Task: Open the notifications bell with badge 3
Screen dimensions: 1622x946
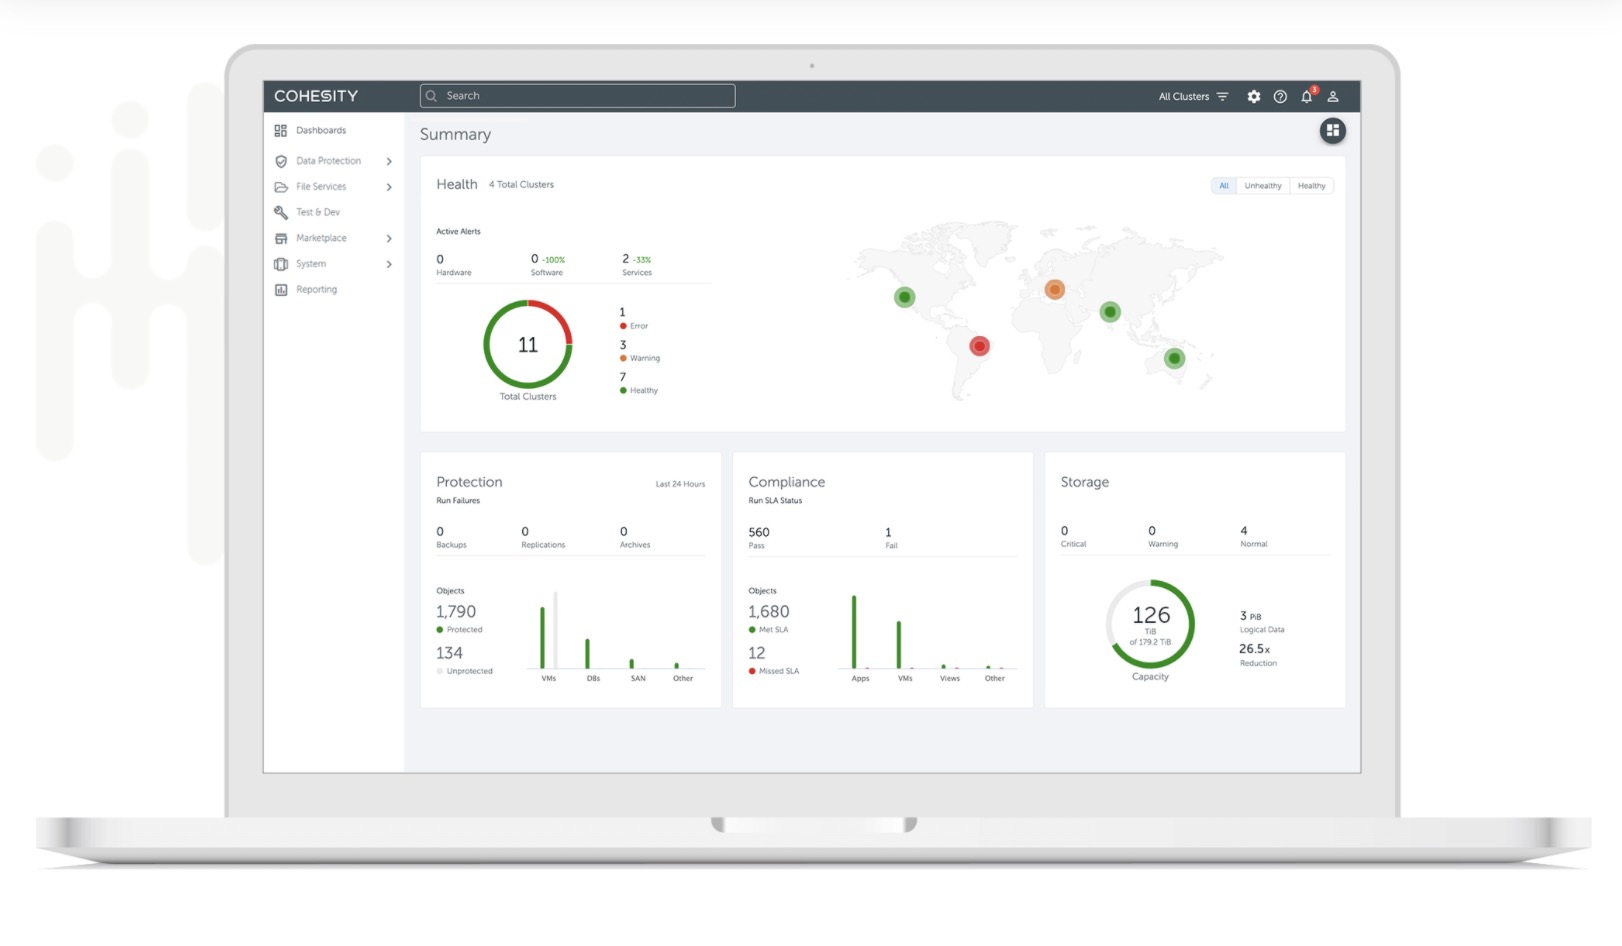Action: click(1306, 96)
